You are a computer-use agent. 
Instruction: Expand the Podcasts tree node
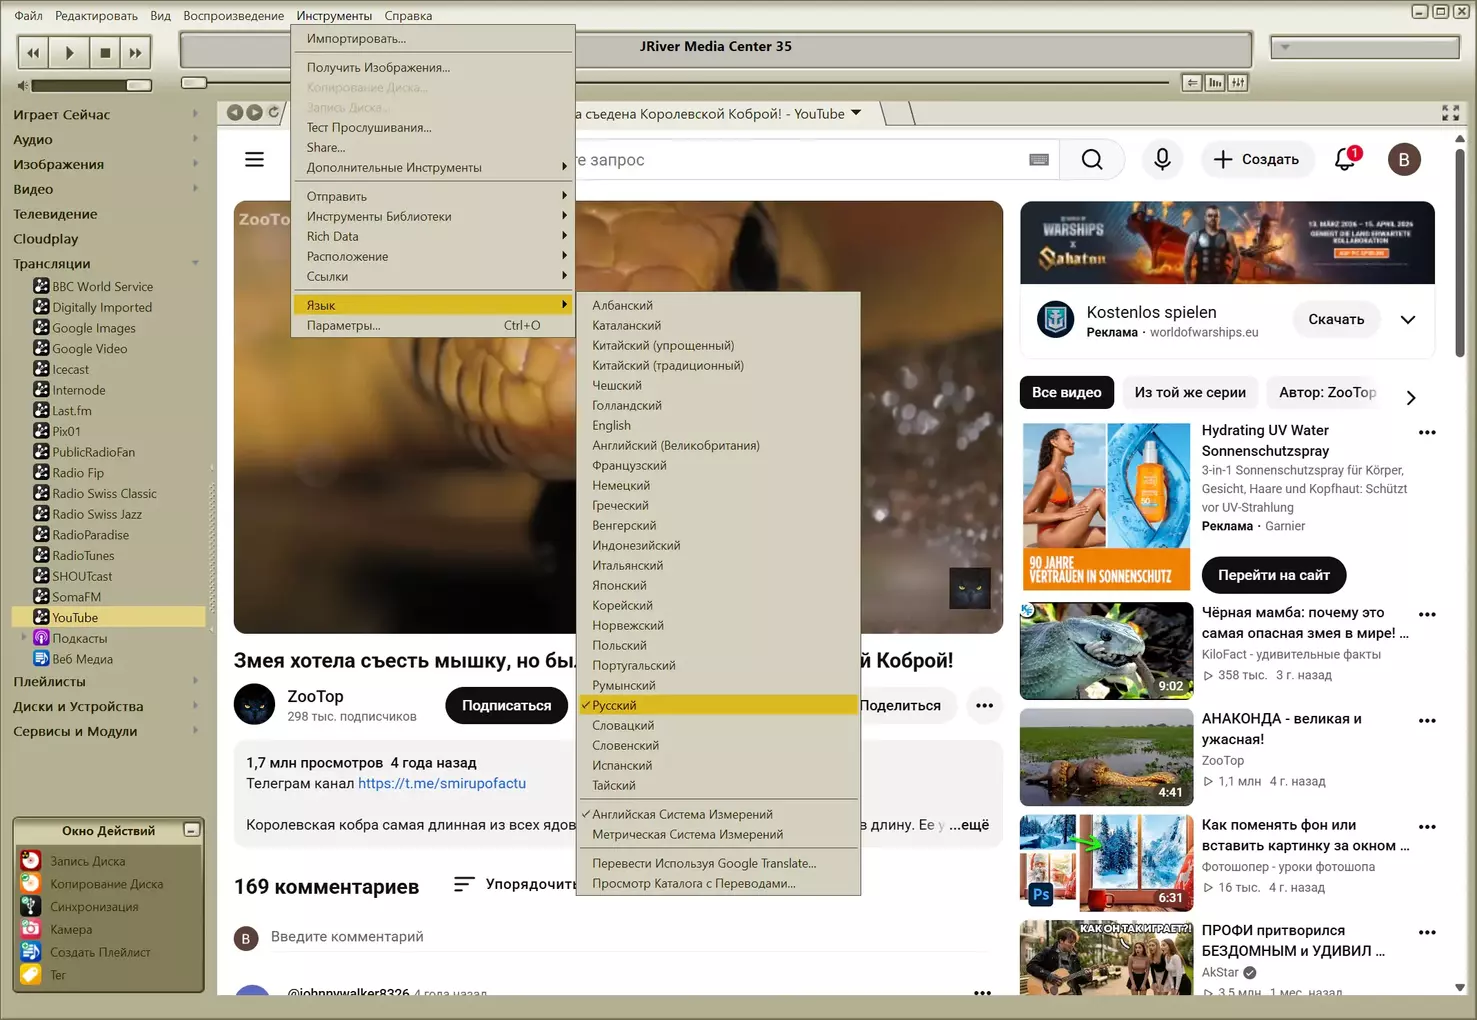(x=24, y=638)
